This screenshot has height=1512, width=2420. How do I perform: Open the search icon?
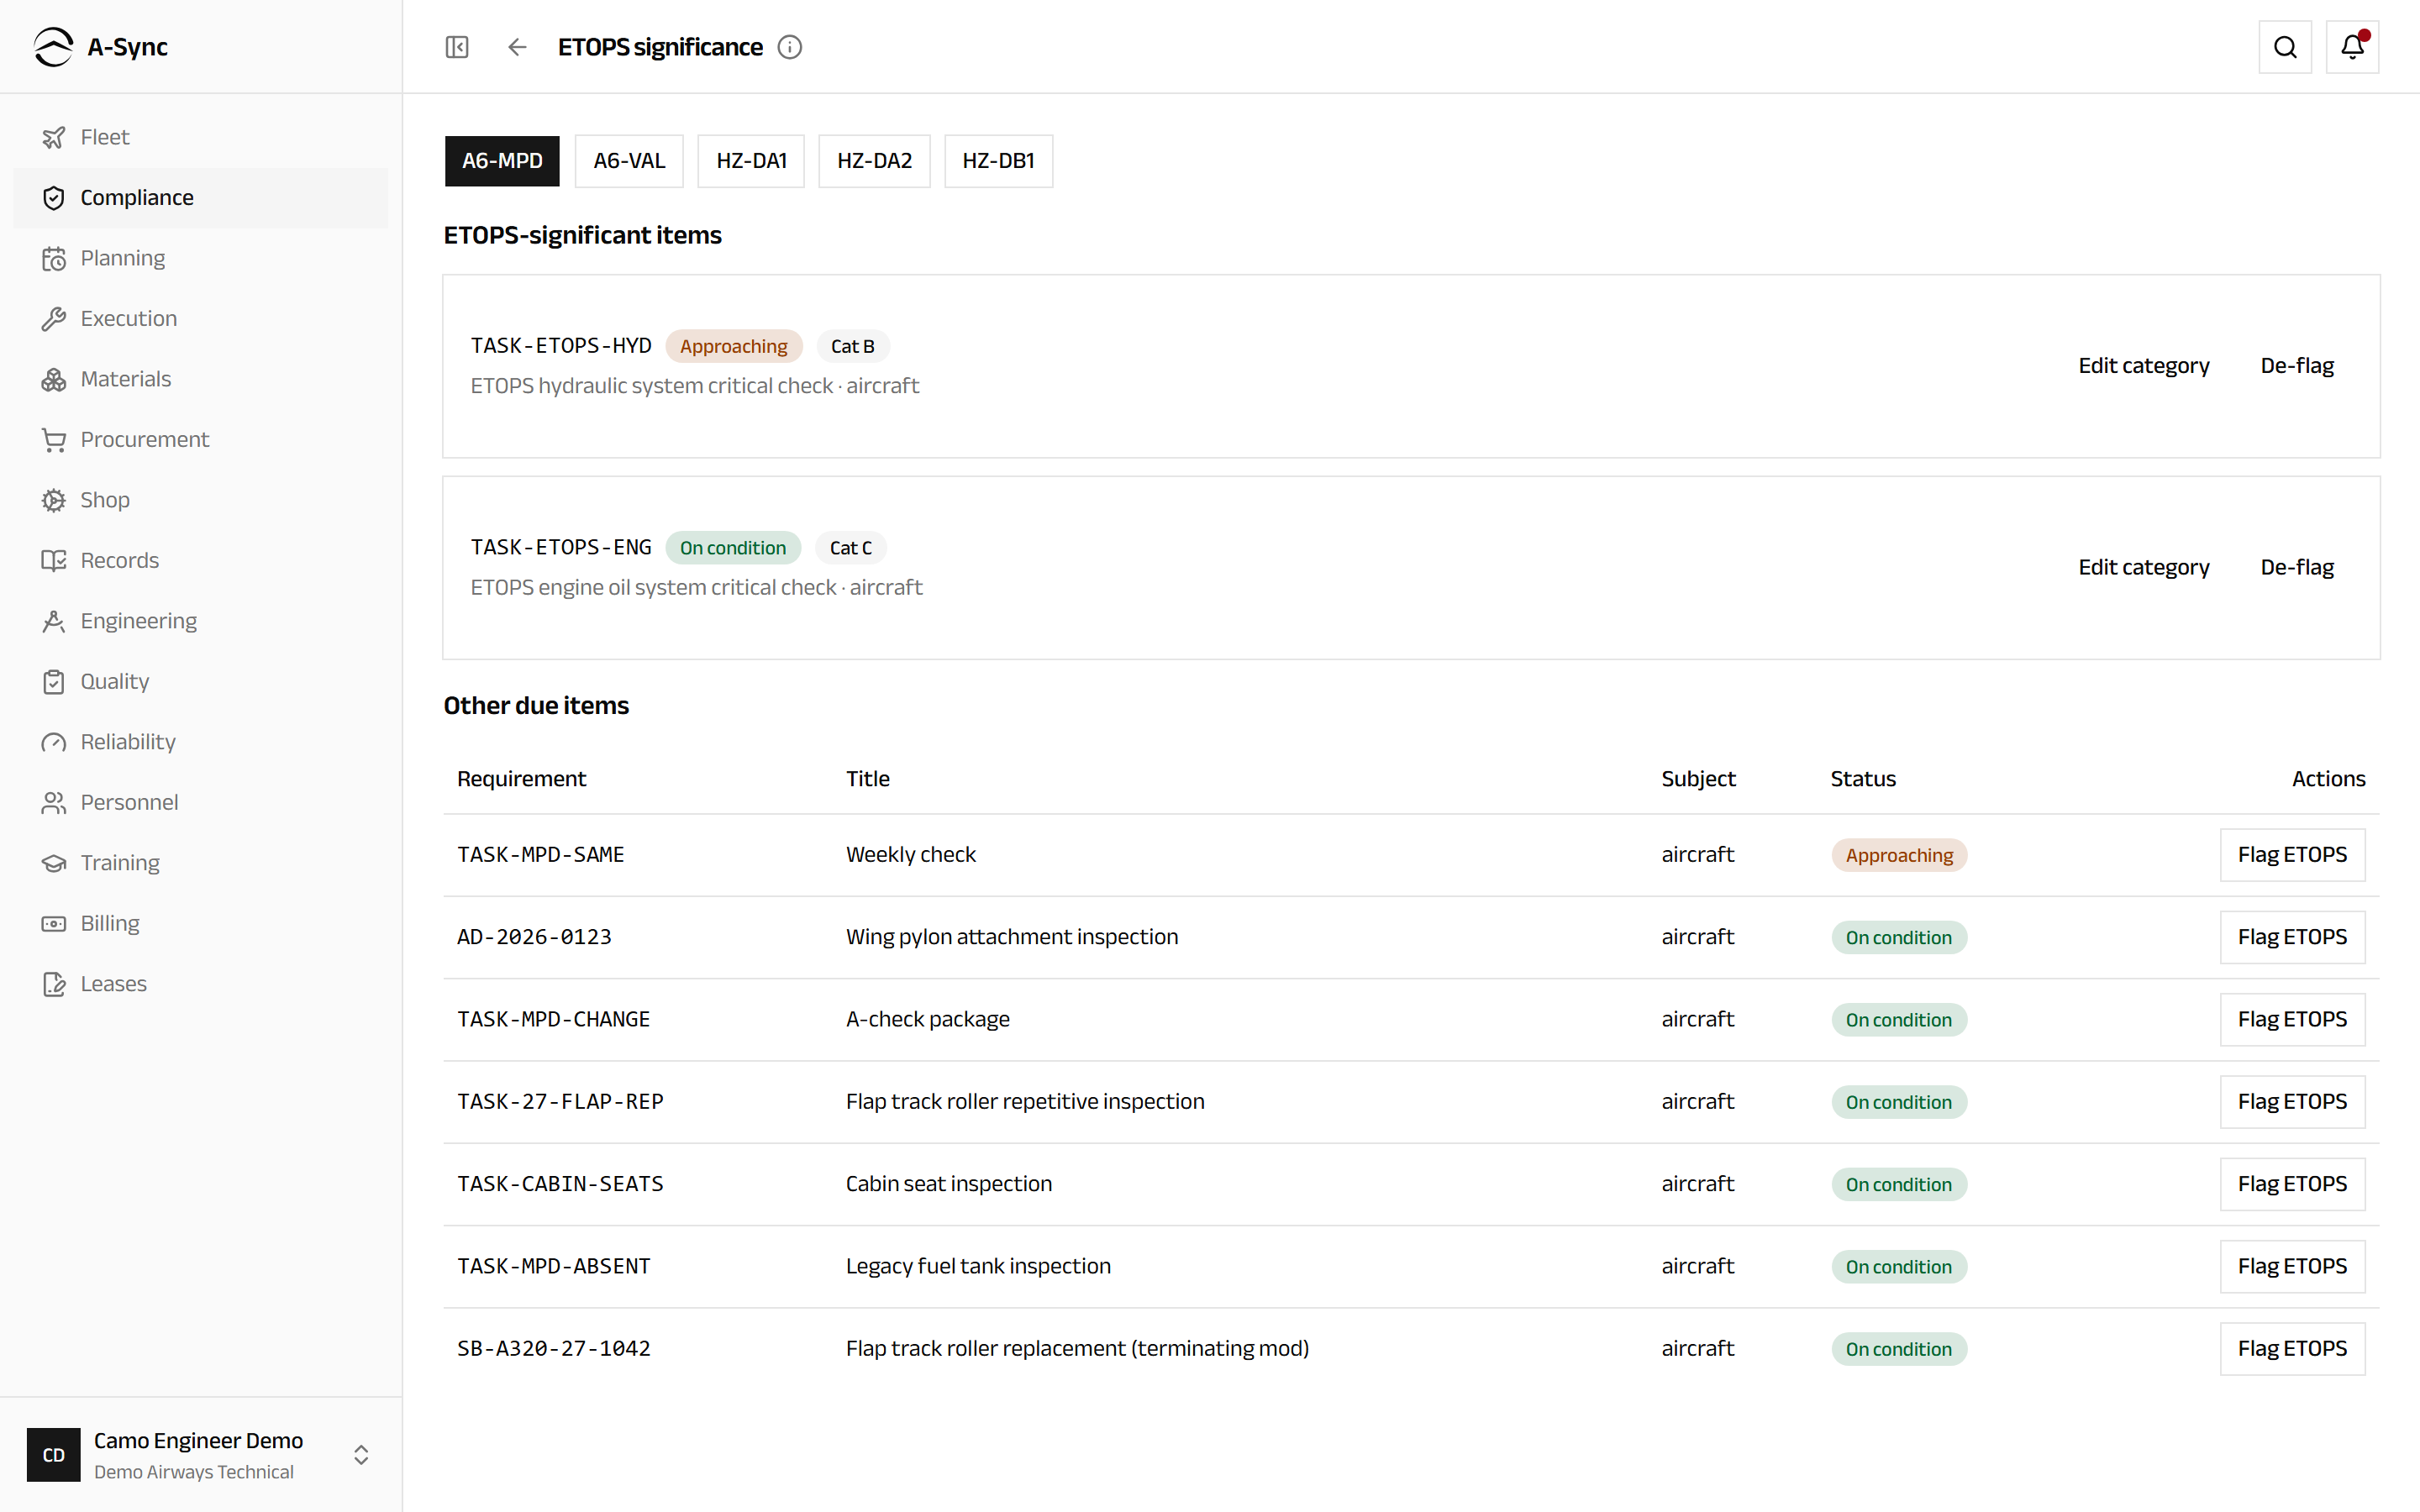point(2285,47)
